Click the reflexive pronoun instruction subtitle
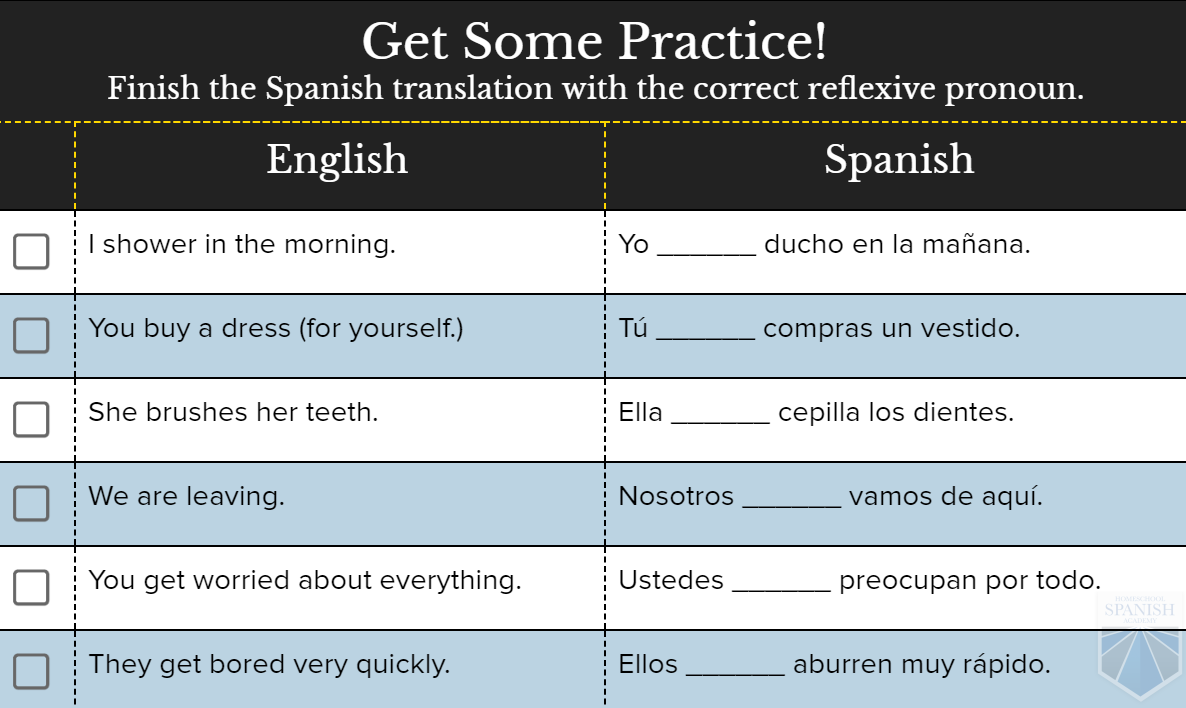 [594, 89]
